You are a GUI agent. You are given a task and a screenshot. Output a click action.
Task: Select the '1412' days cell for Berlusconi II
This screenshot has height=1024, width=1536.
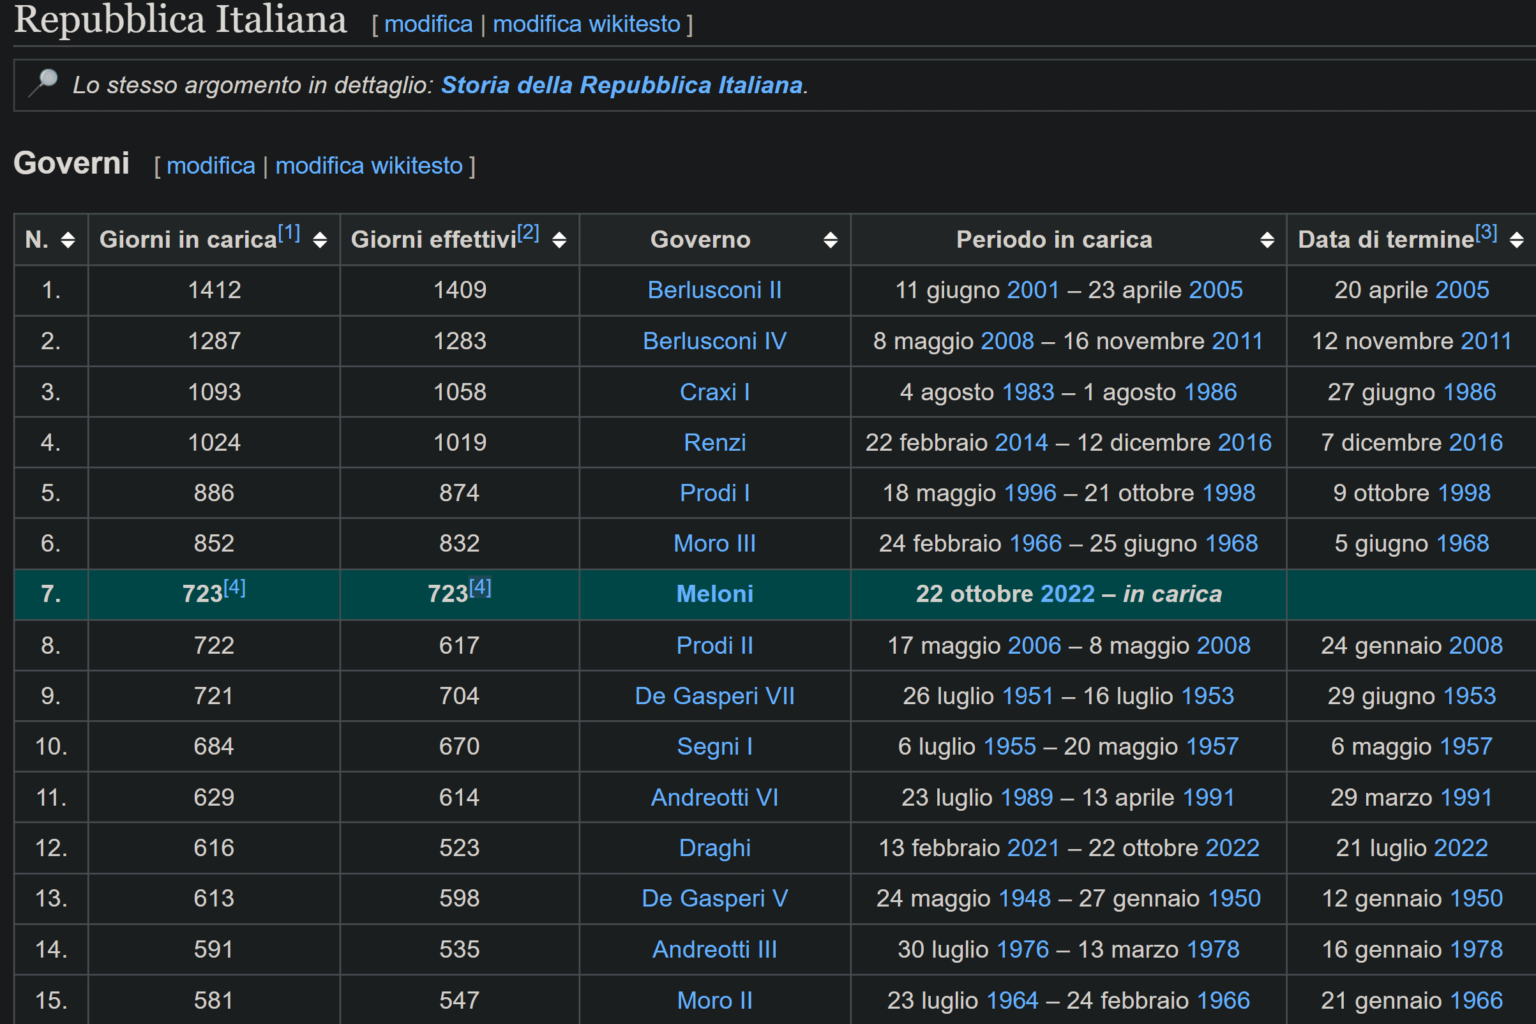[x=214, y=290]
